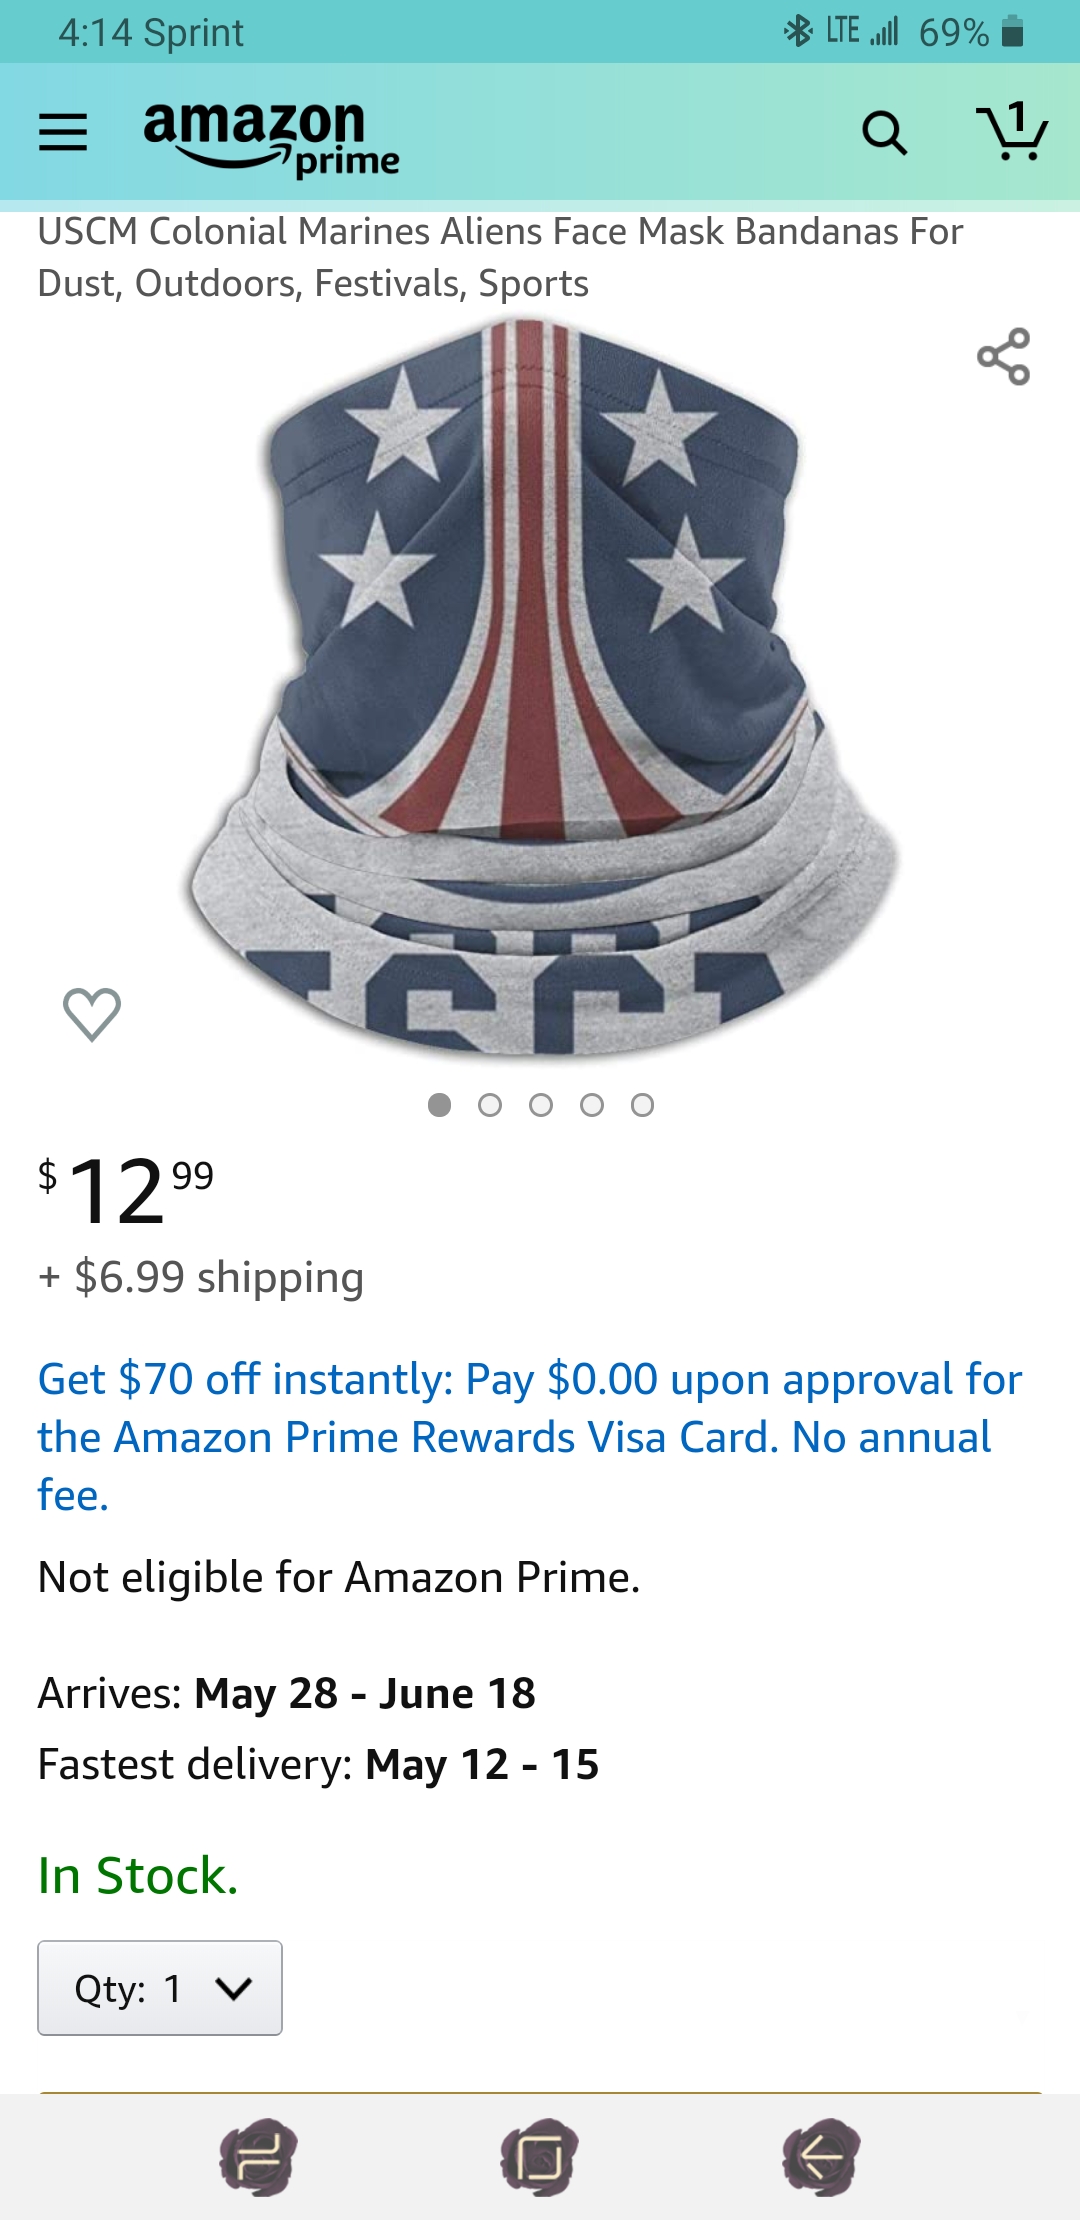
Task: Show the third product image dot
Action: coord(541,1105)
